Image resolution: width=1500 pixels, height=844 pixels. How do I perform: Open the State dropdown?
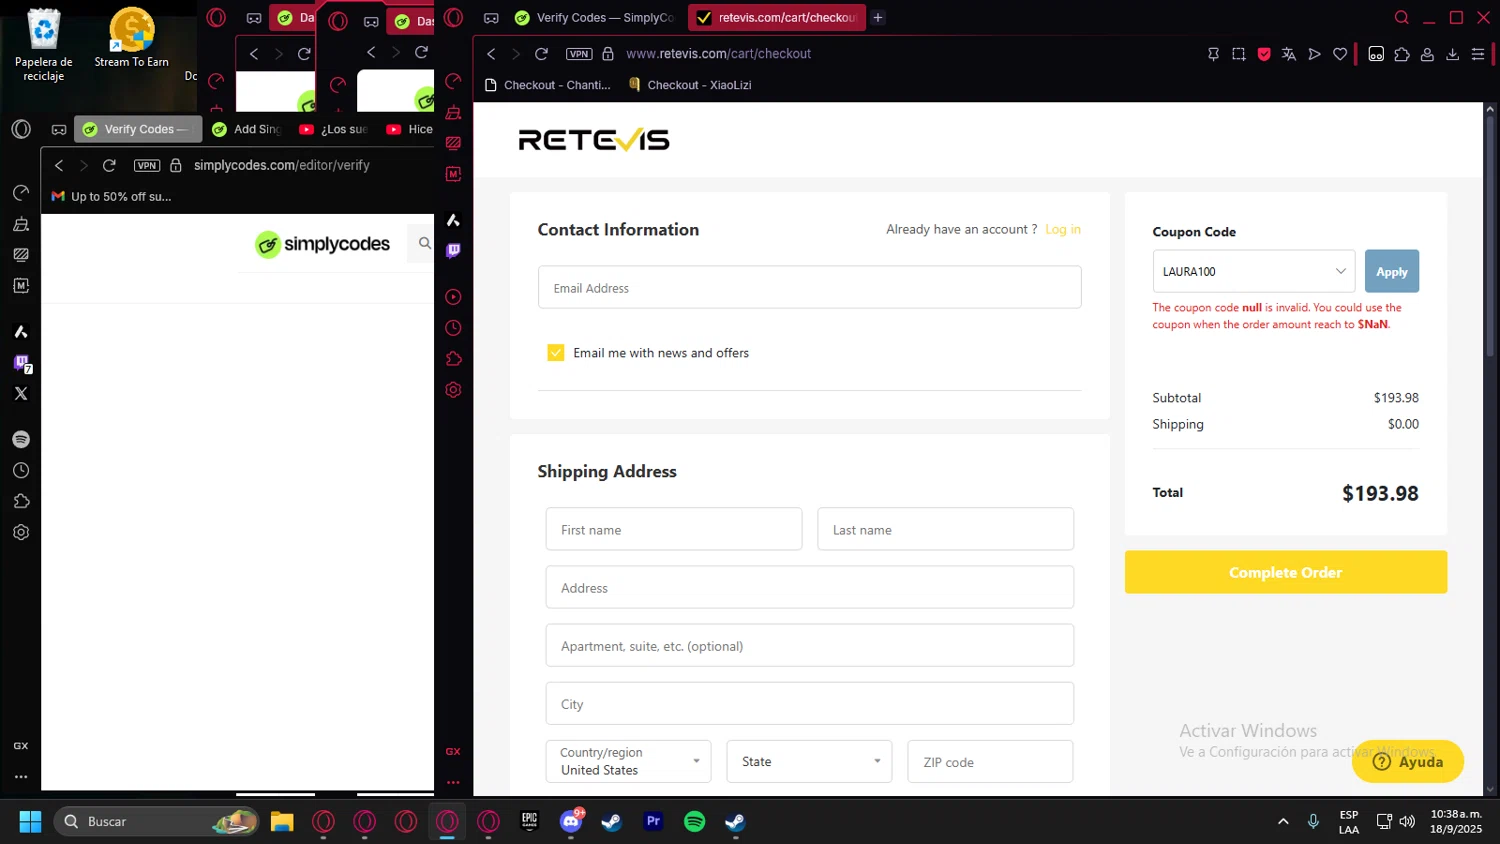(809, 761)
